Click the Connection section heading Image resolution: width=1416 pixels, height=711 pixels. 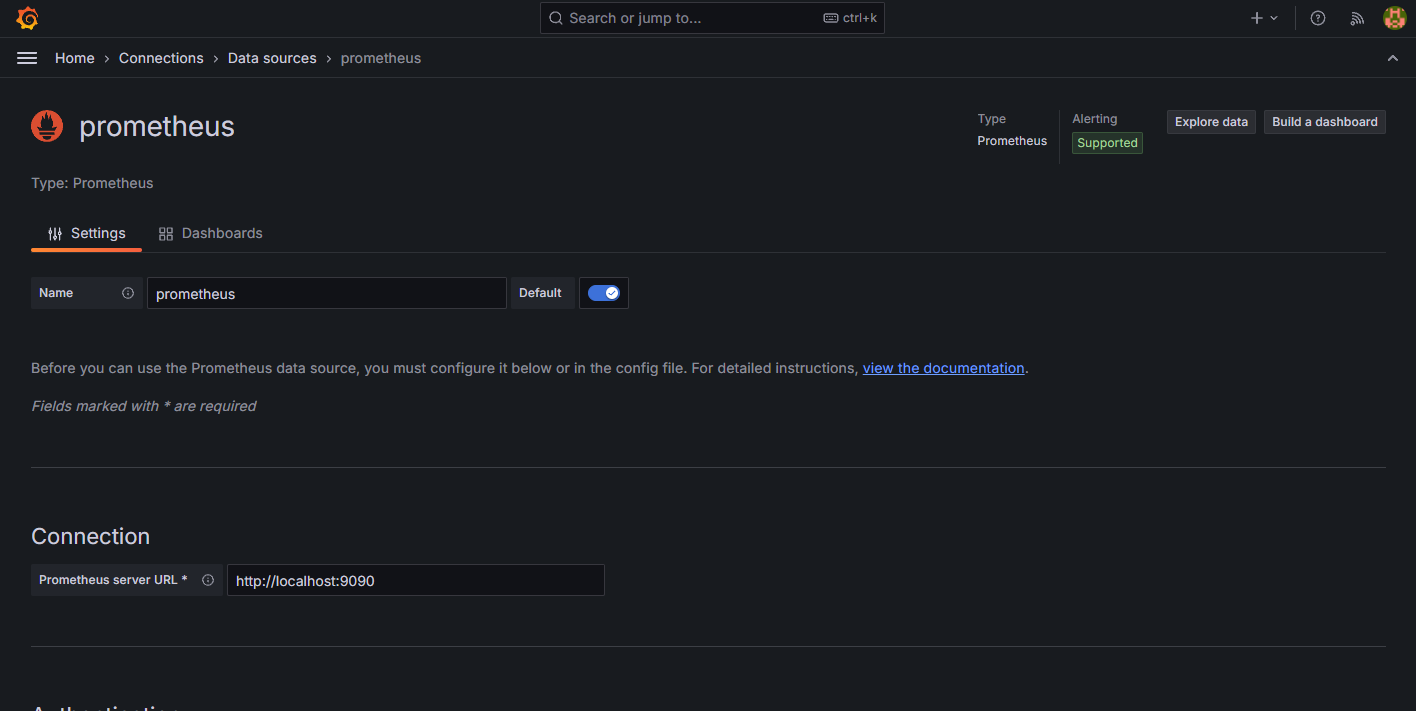pyautogui.click(x=91, y=536)
